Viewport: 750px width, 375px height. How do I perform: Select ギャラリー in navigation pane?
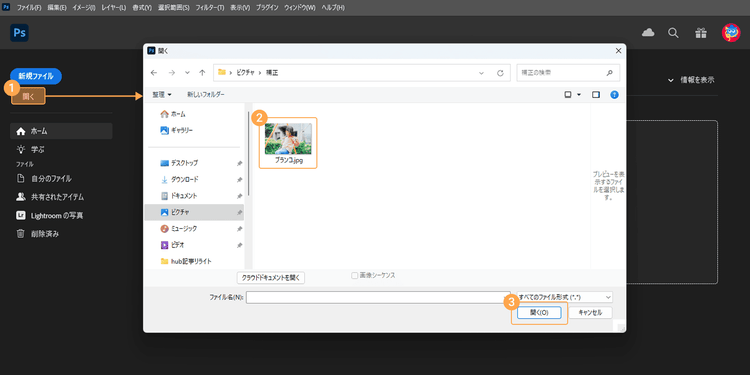click(x=176, y=130)
